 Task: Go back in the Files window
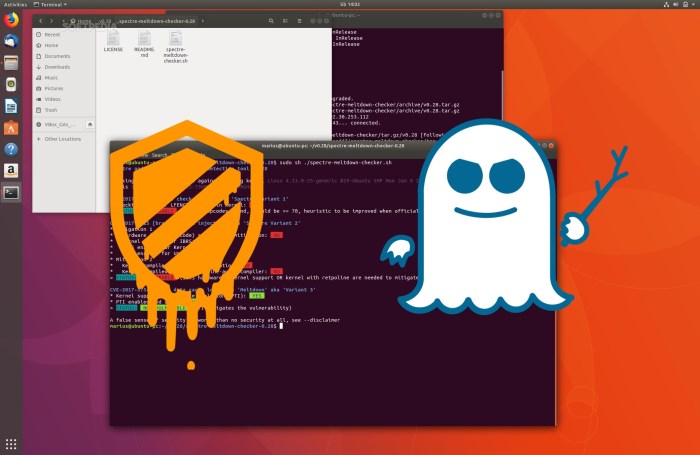41,21
